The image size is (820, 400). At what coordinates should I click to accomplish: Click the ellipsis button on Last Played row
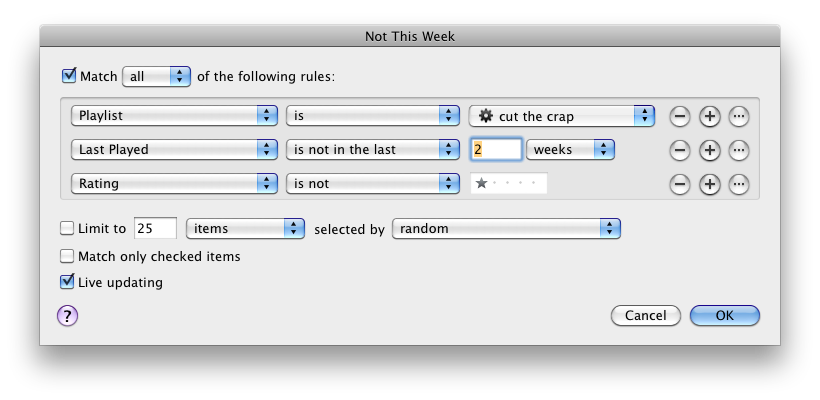(x=738, y=151)
